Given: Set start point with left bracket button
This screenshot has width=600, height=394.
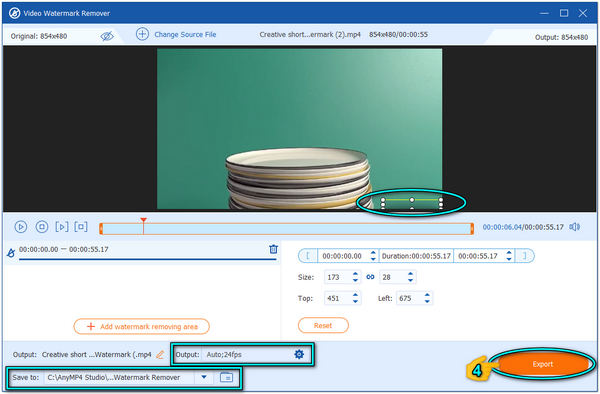Looking at the screenshot, I should click(308, 256).
